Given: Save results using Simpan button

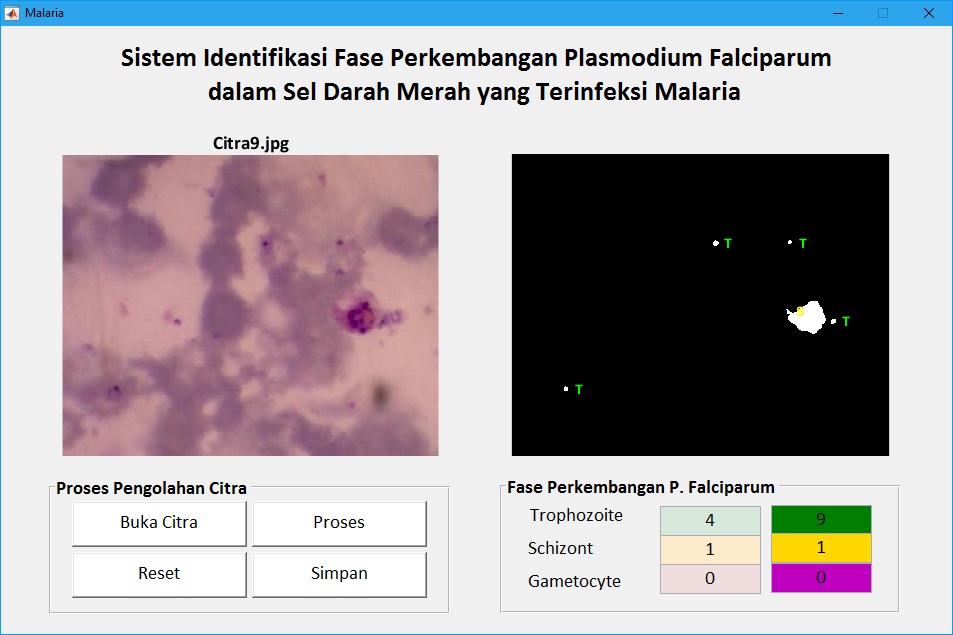Looking at the screenshot, I should (339, 574).
